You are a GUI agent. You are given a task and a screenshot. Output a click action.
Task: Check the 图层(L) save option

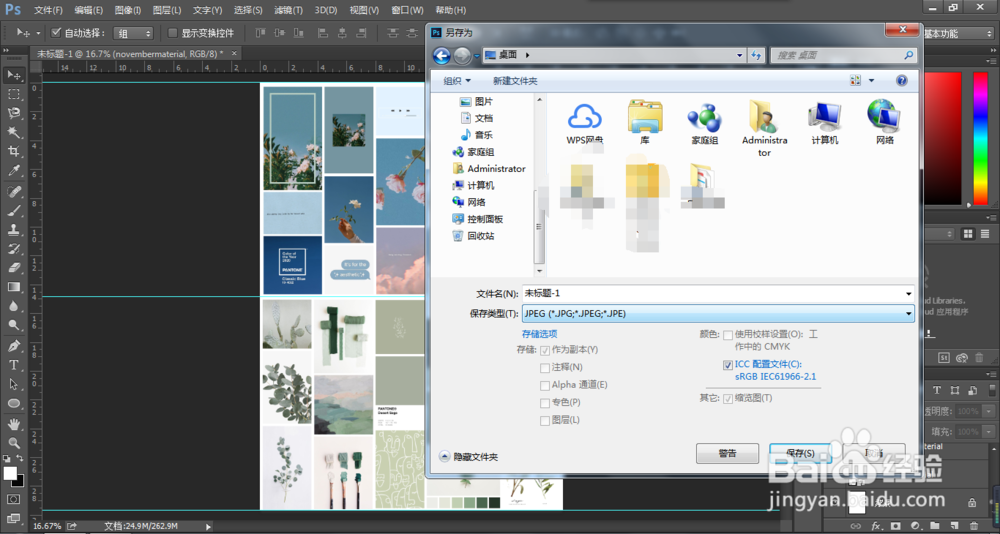click(x=545, y=420)
